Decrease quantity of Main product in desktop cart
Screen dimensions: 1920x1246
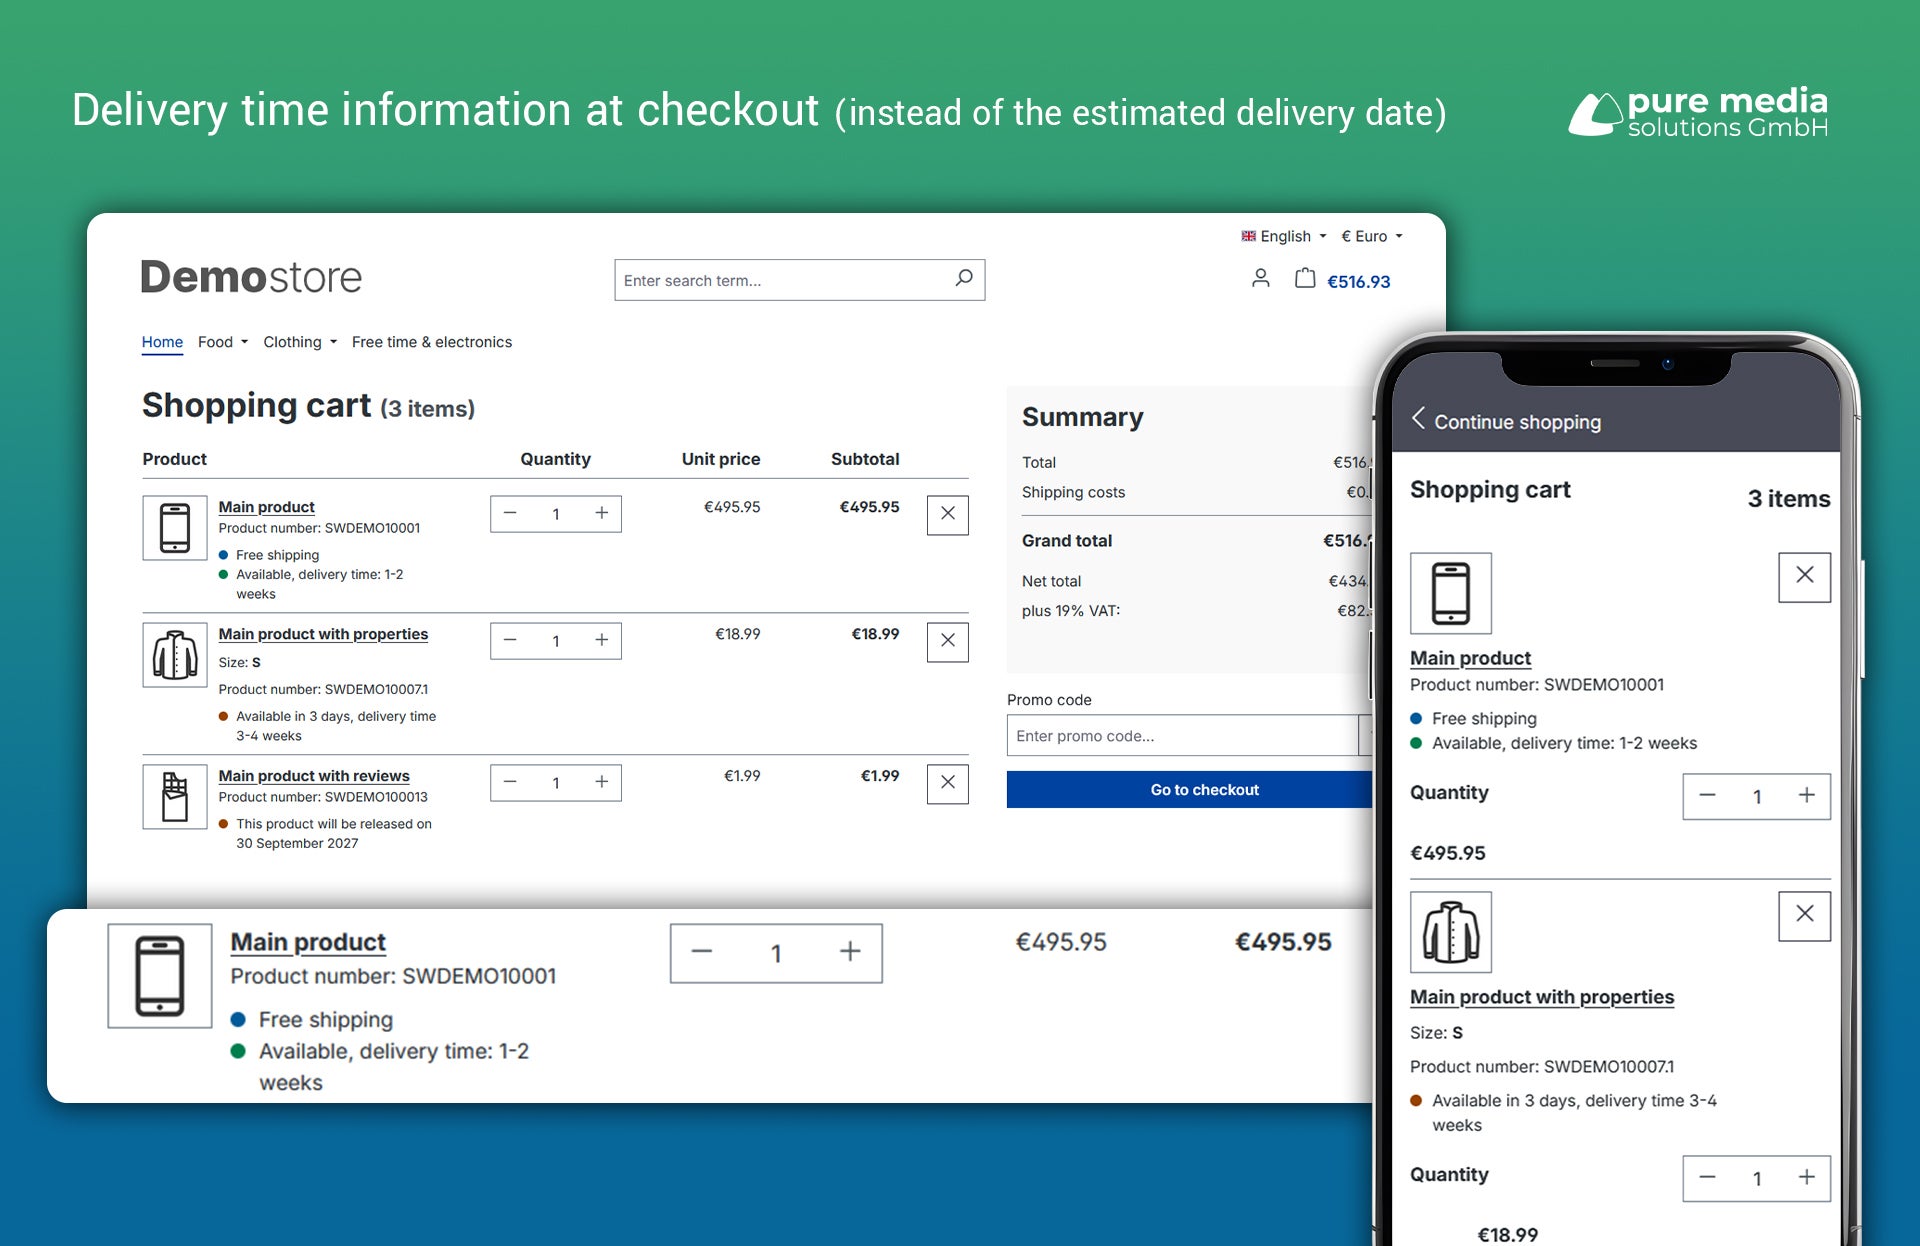(510, 513)
